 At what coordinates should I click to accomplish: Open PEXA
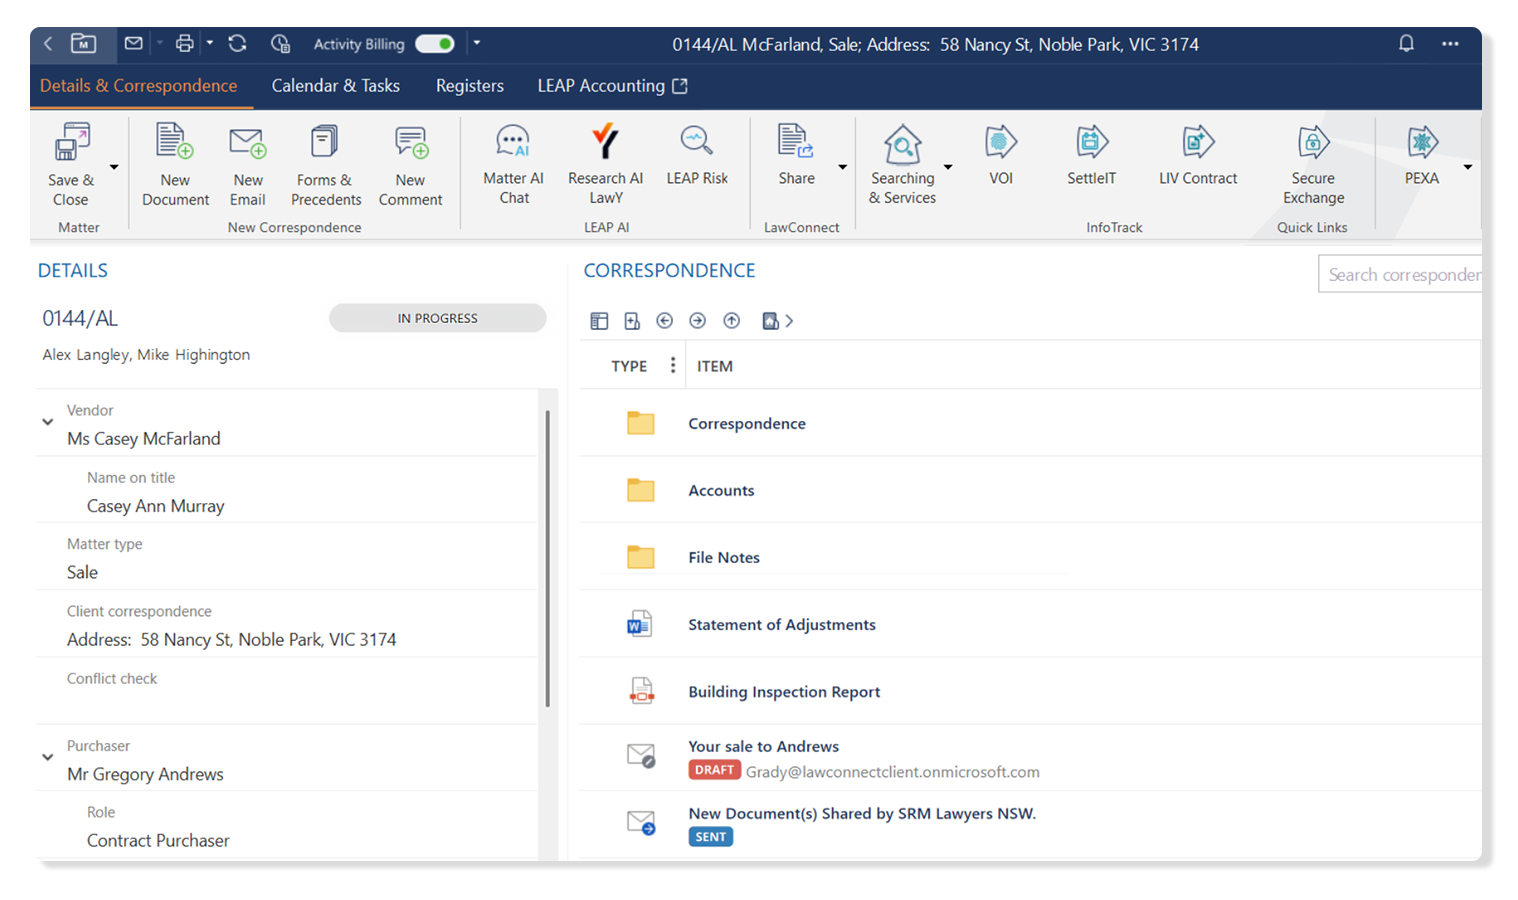coord(1421,155)
